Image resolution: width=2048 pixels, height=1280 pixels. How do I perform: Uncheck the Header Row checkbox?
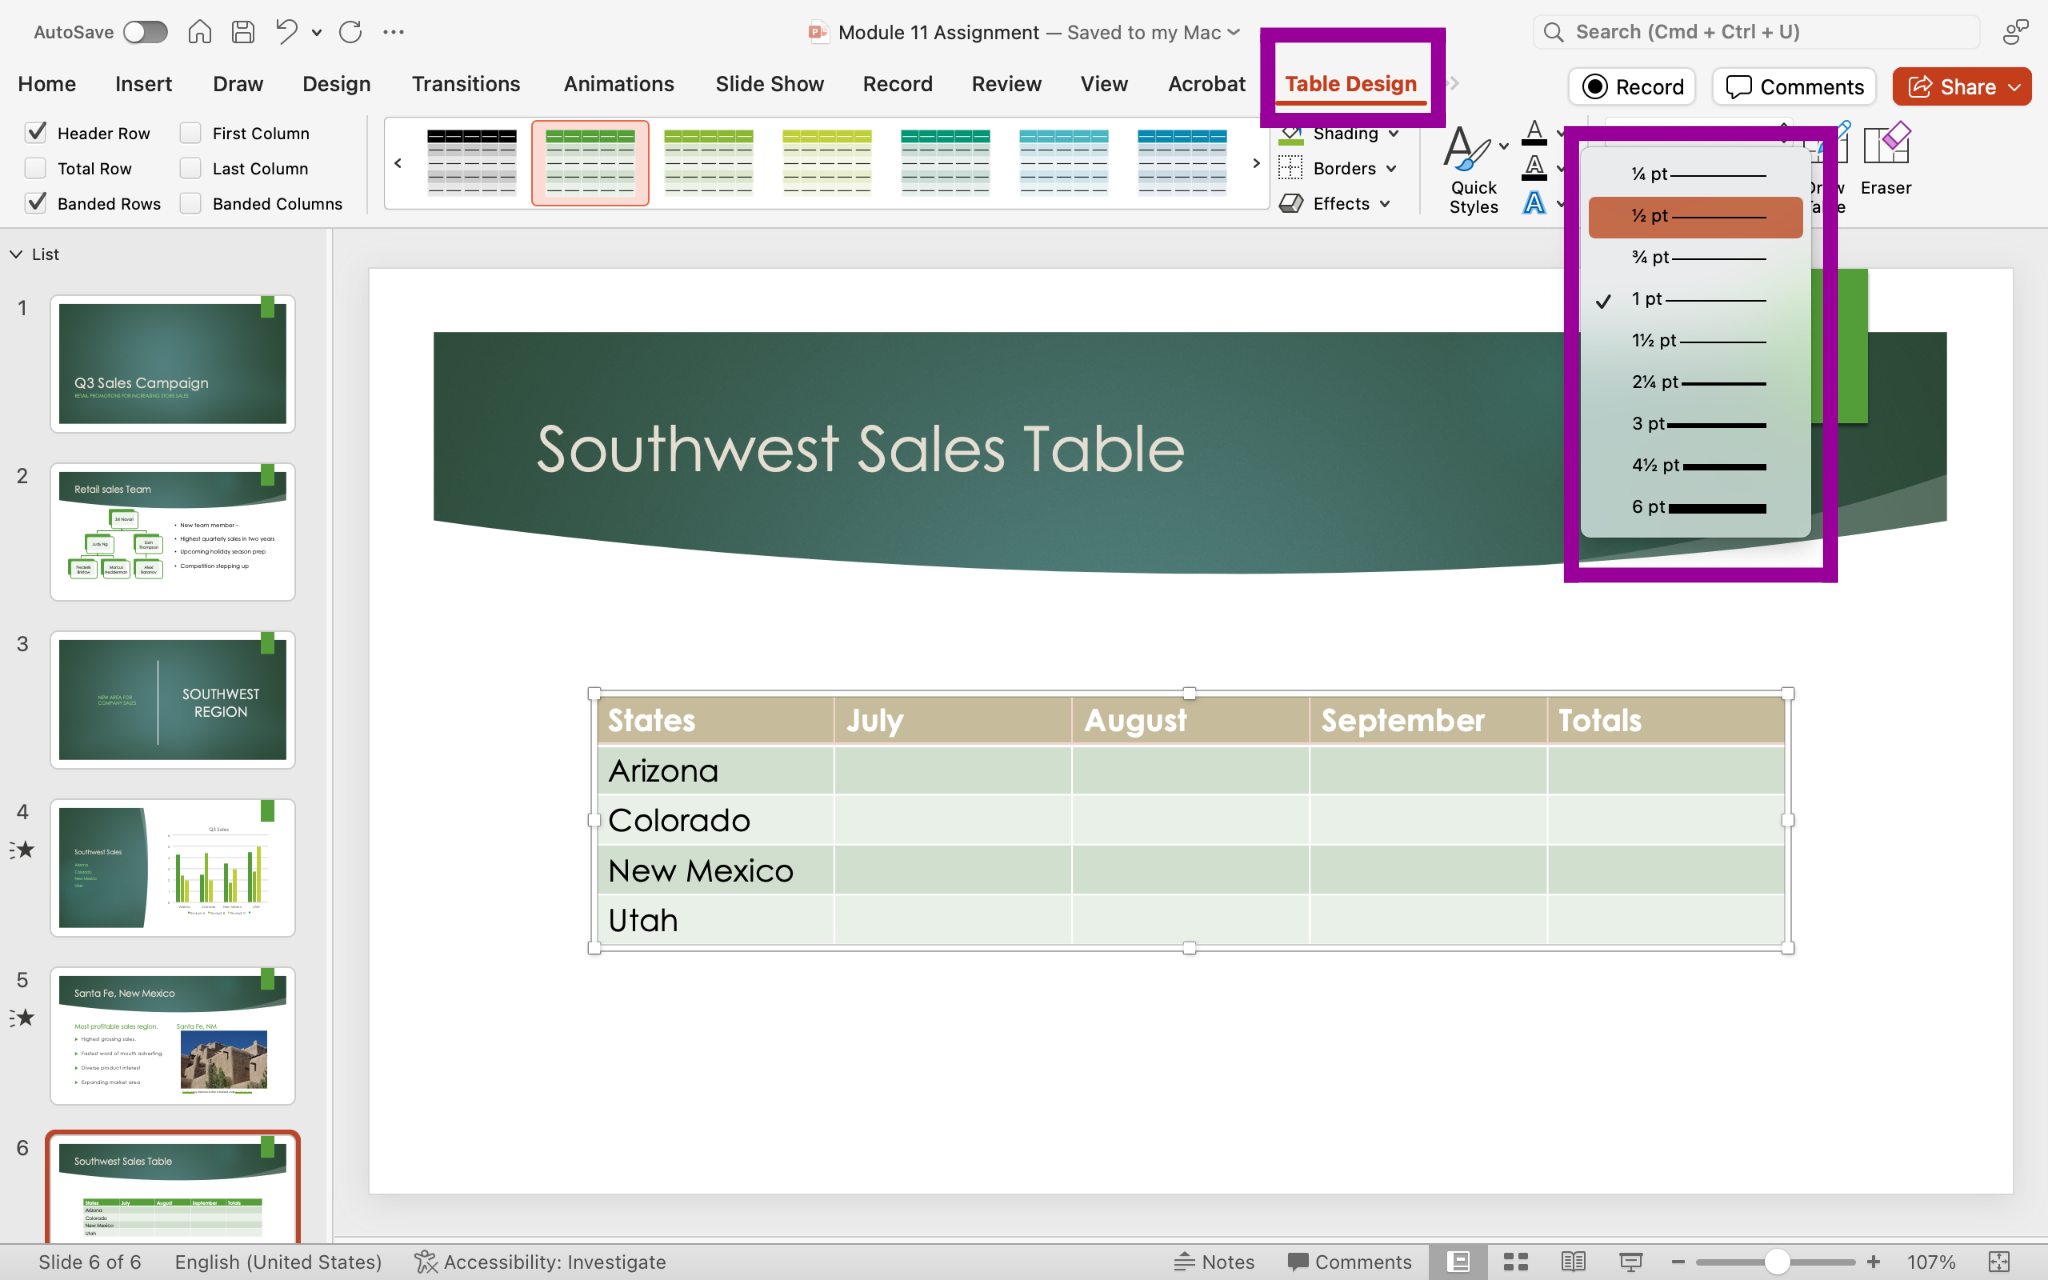coord(36,133)
